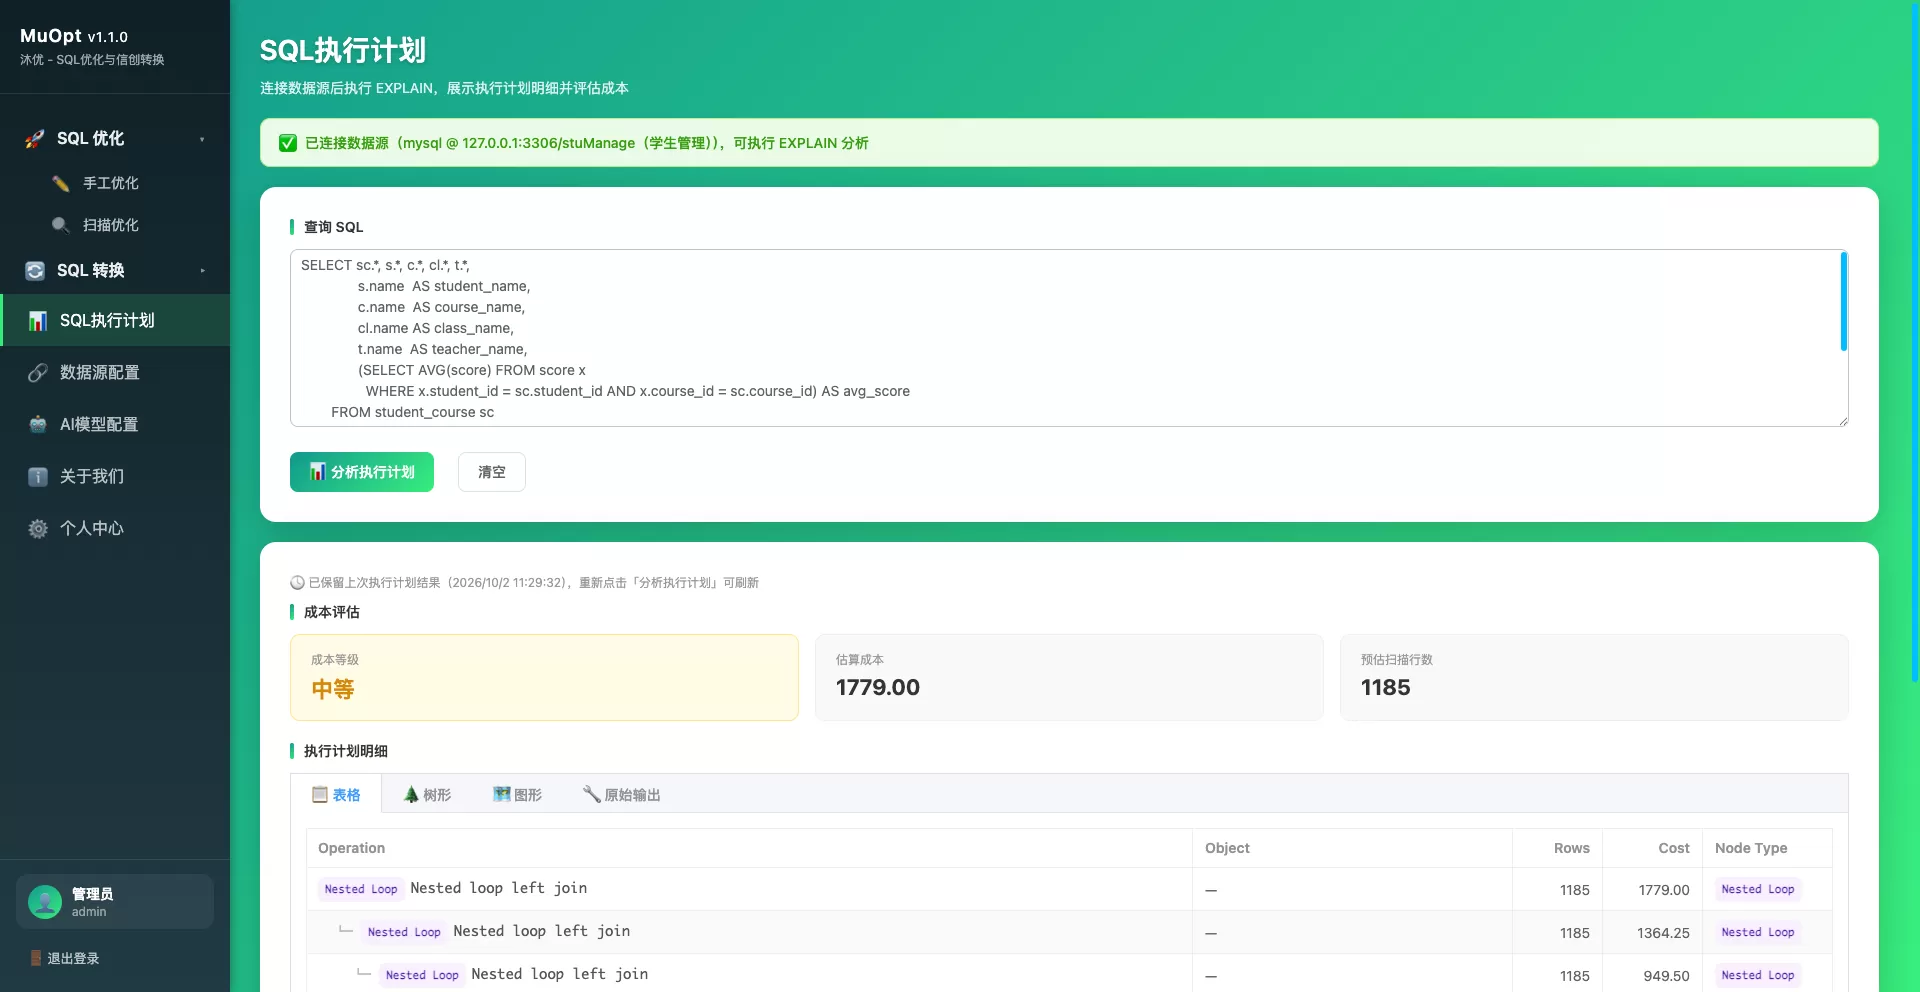This screenshot has width=1920, height=992.
Task: Click the magnifier icon for 扫描优化
Action: (61, 225)
